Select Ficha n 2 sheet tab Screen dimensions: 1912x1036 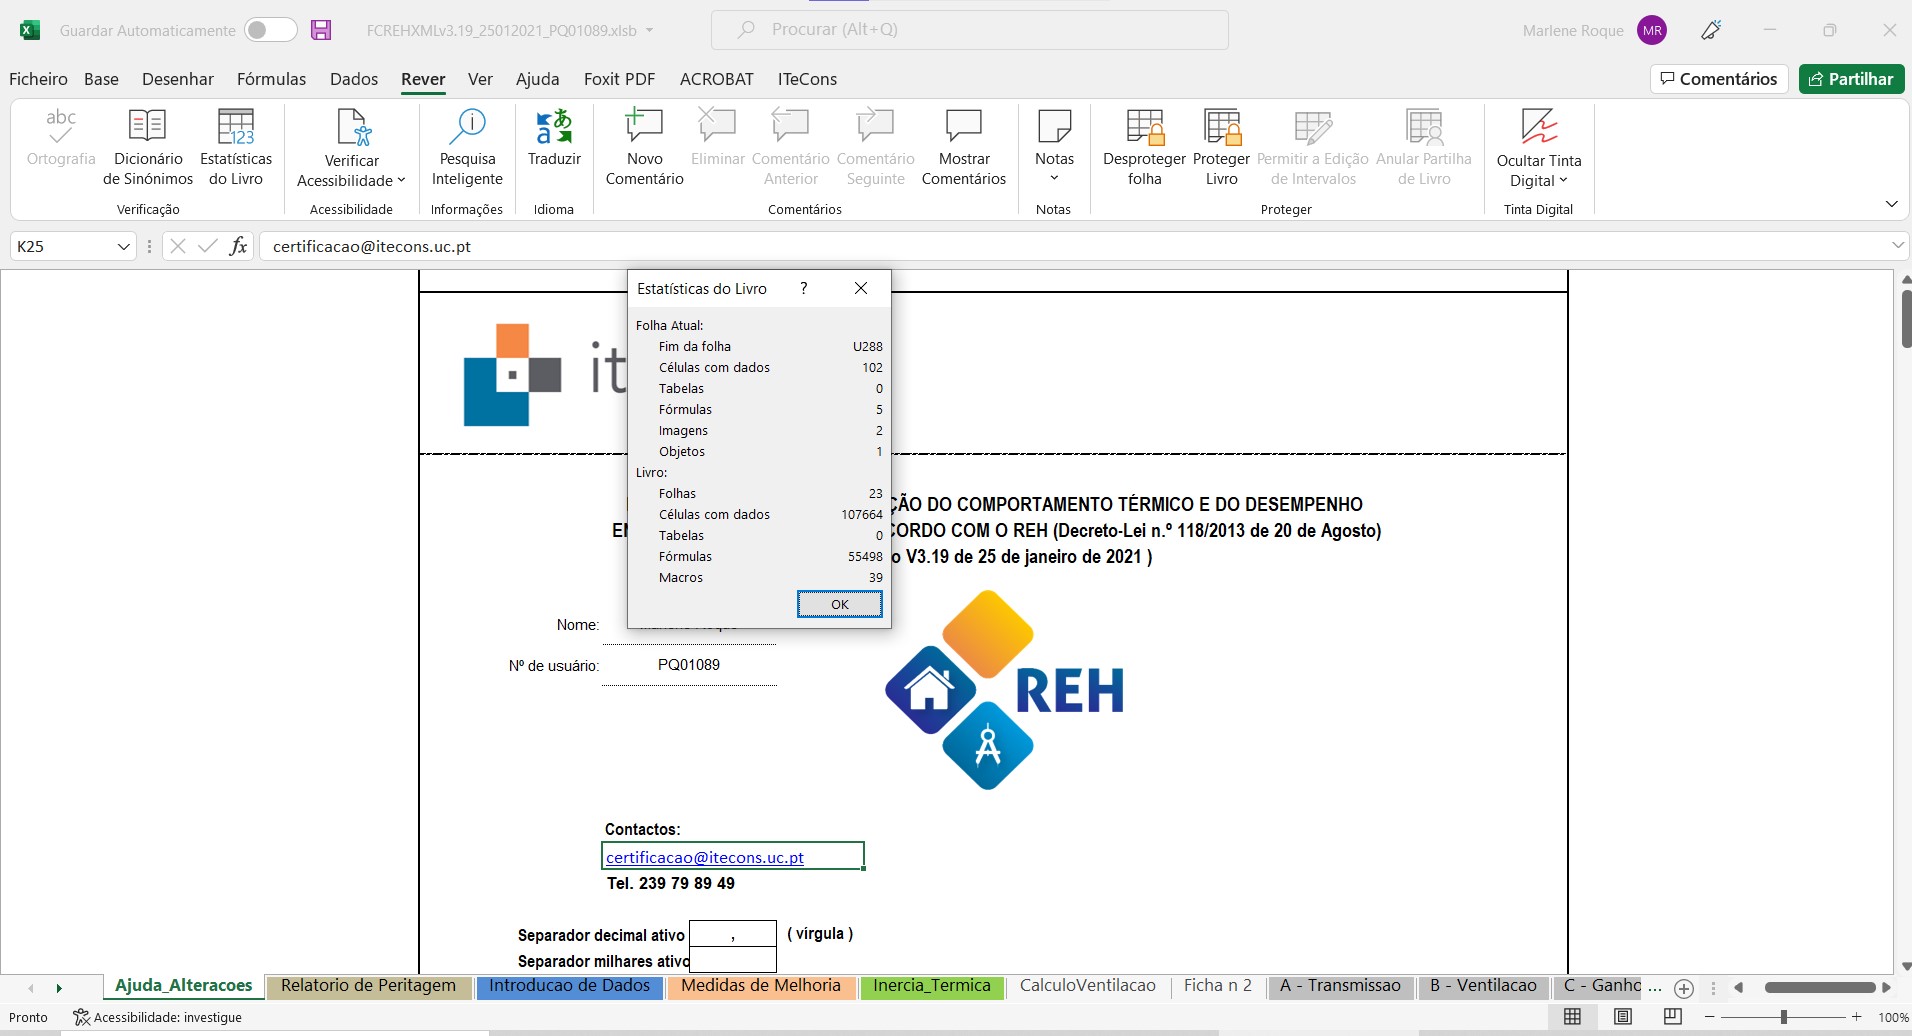(1217, 986)
